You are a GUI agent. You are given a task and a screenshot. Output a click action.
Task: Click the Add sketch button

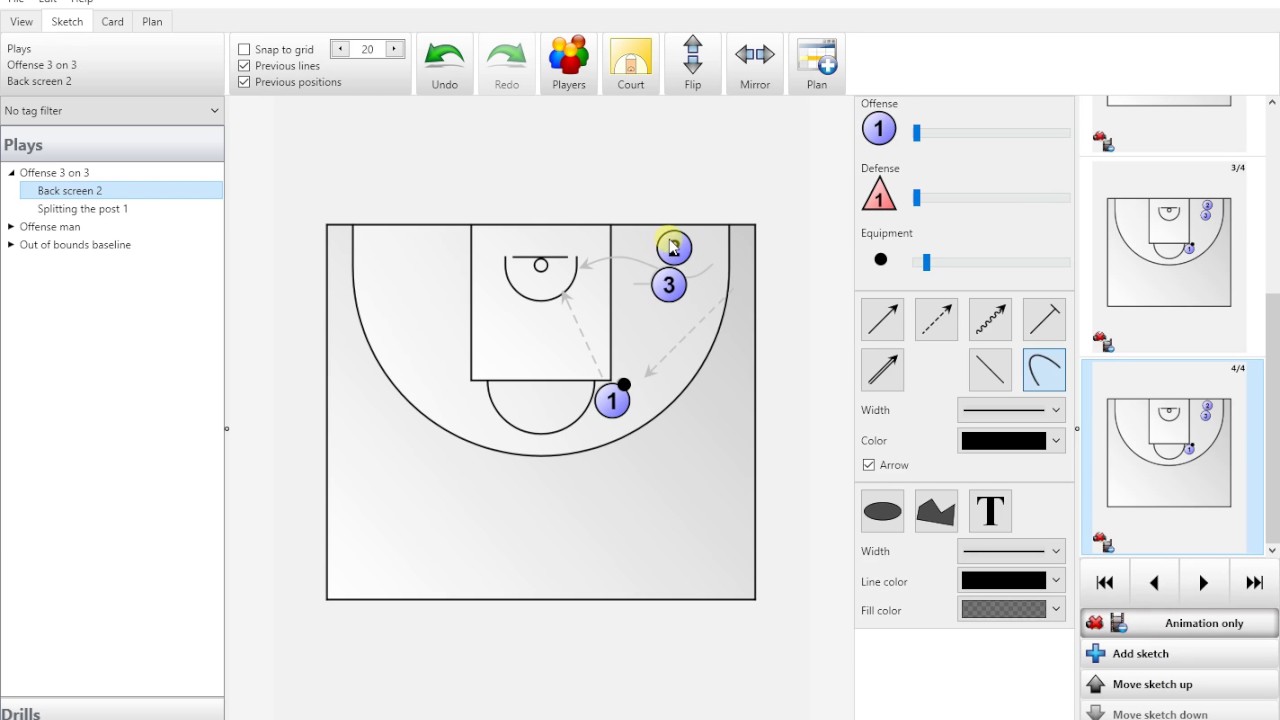pyautogui.click(x=1180, y=654)
